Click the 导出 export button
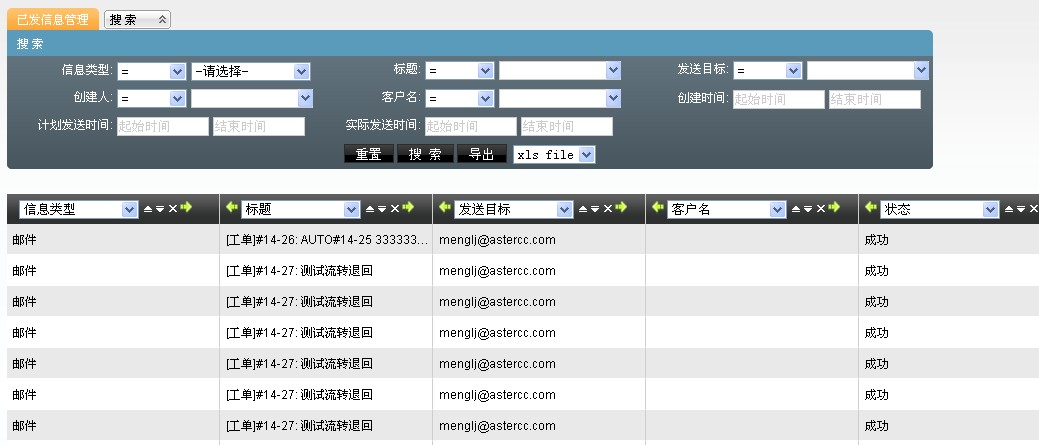Viewport: 1039px width, 445px height. (x=482, y=154)
